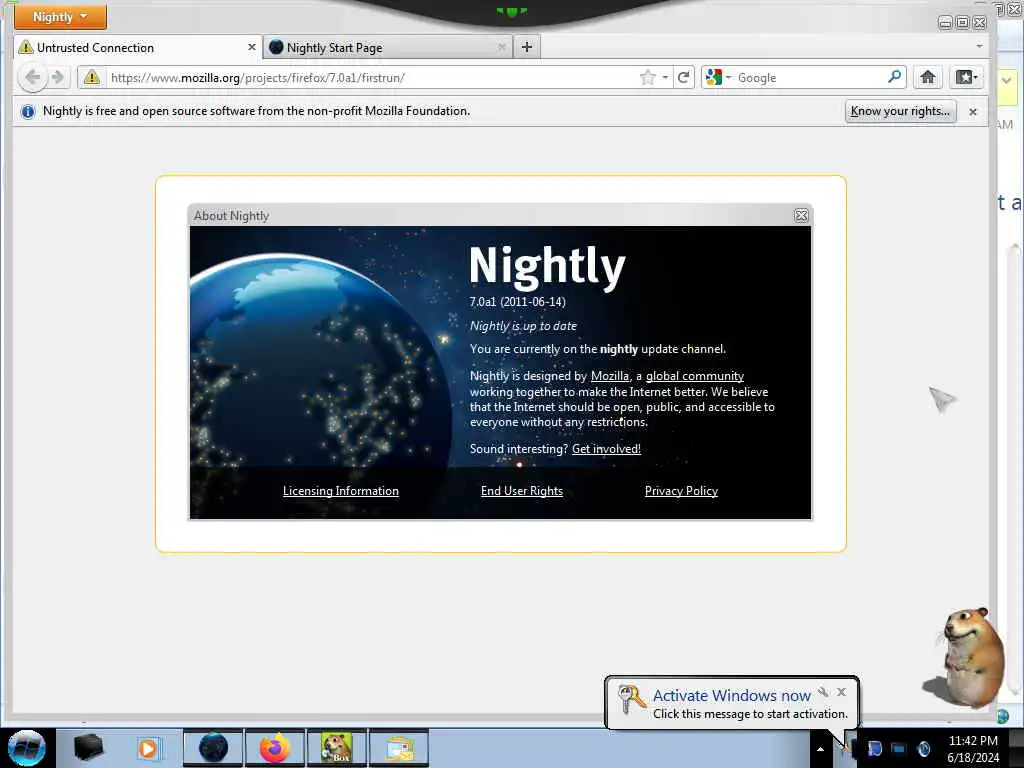Show hidden system tray icons
The width and height of the screenshot is (1024, 768).
[x=820, y=748]
